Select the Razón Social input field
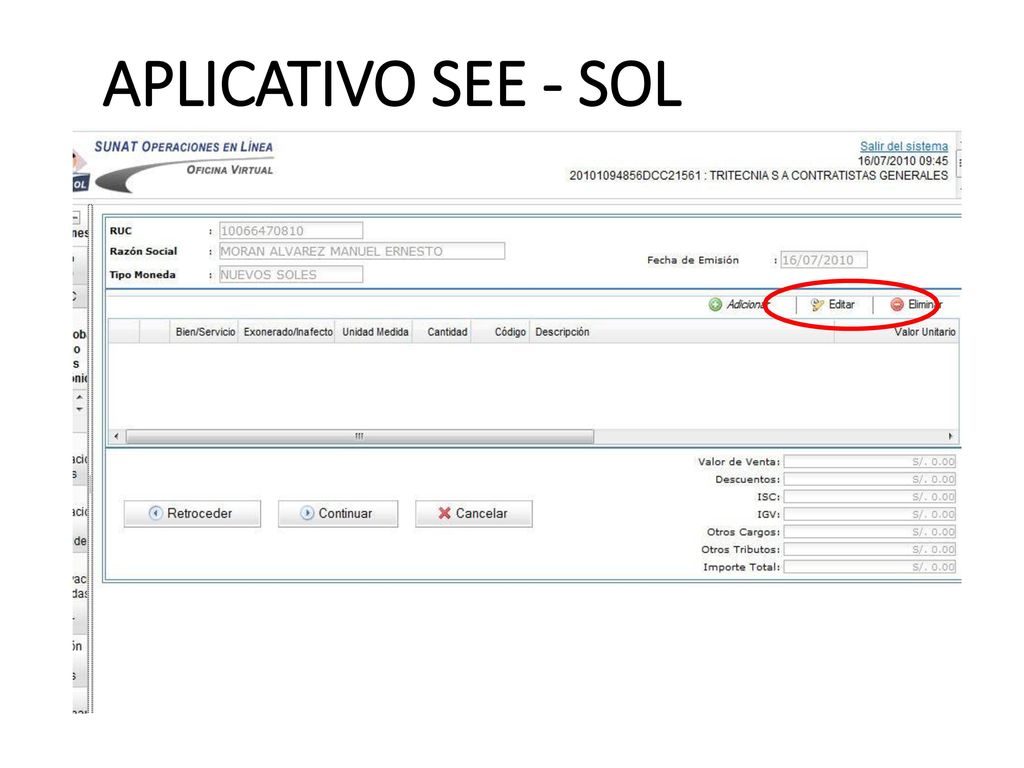Viewport: 1024px width, 768px height. point(362,251)
